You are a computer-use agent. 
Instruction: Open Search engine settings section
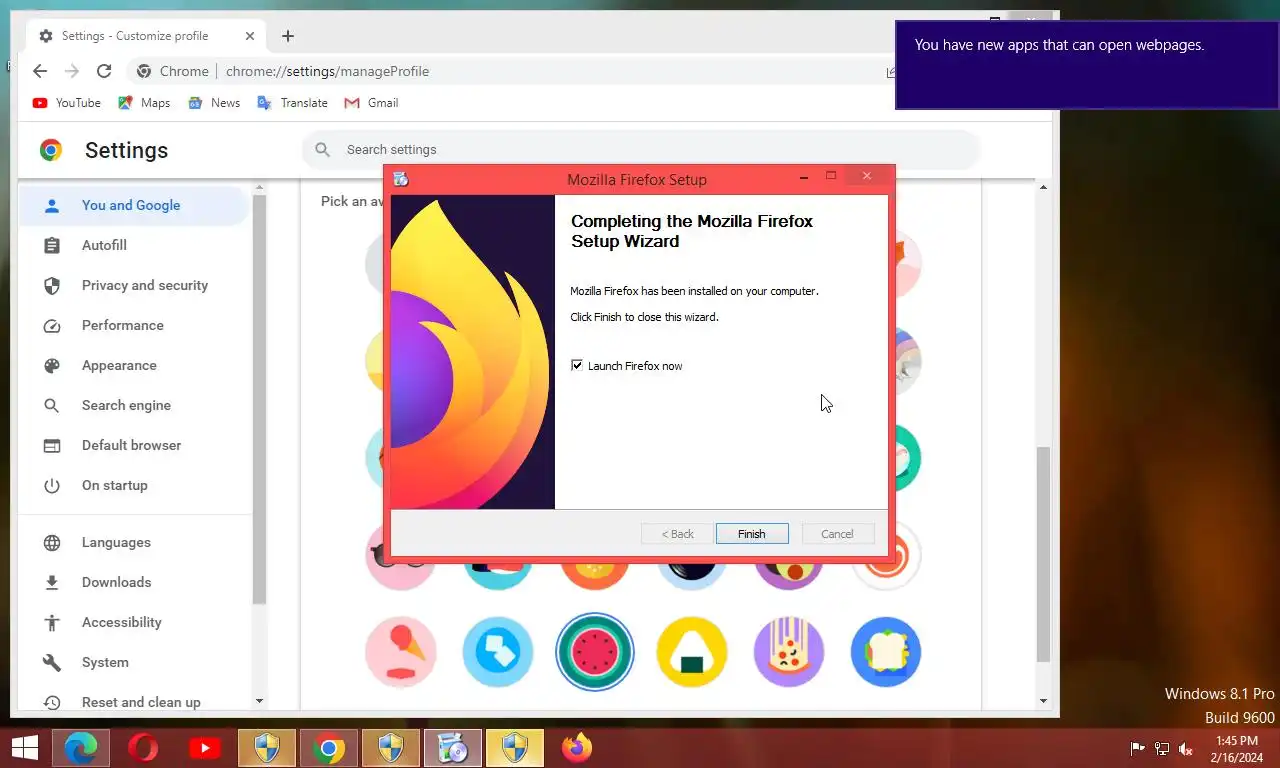coord(134,405)
